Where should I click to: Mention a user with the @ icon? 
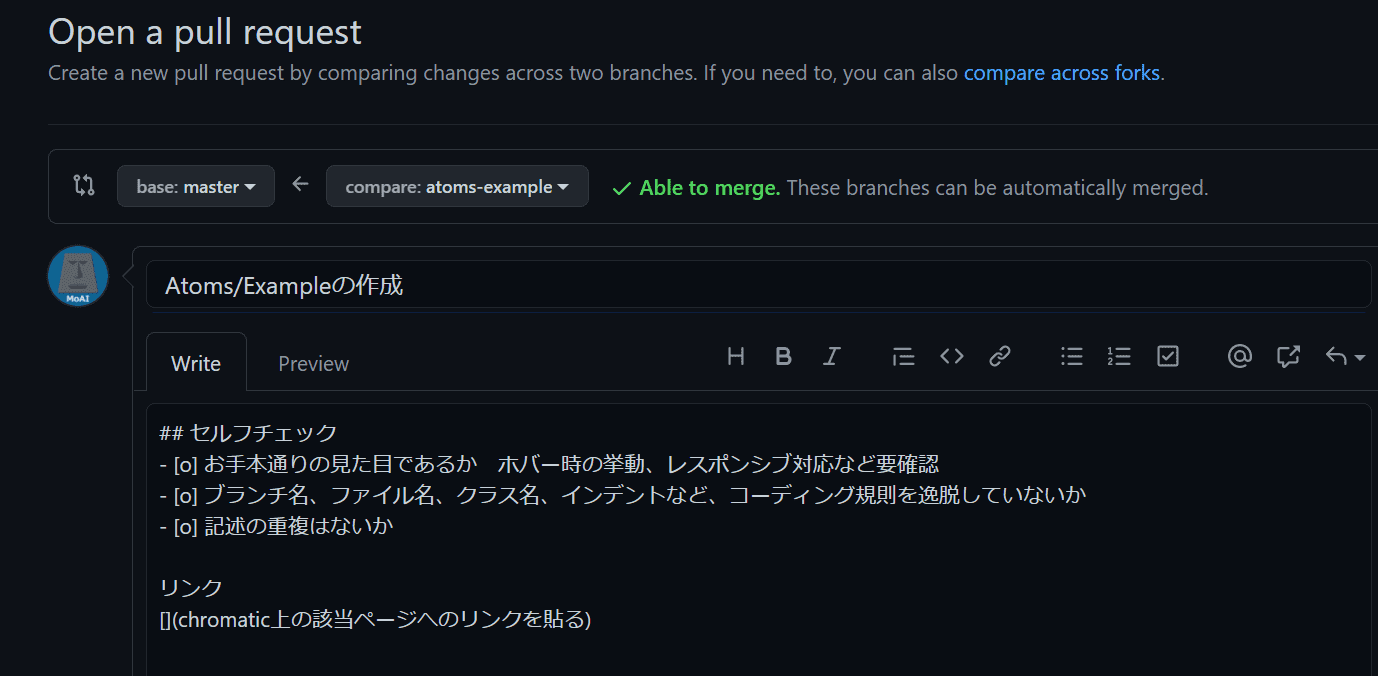[x=1240, y=356]
